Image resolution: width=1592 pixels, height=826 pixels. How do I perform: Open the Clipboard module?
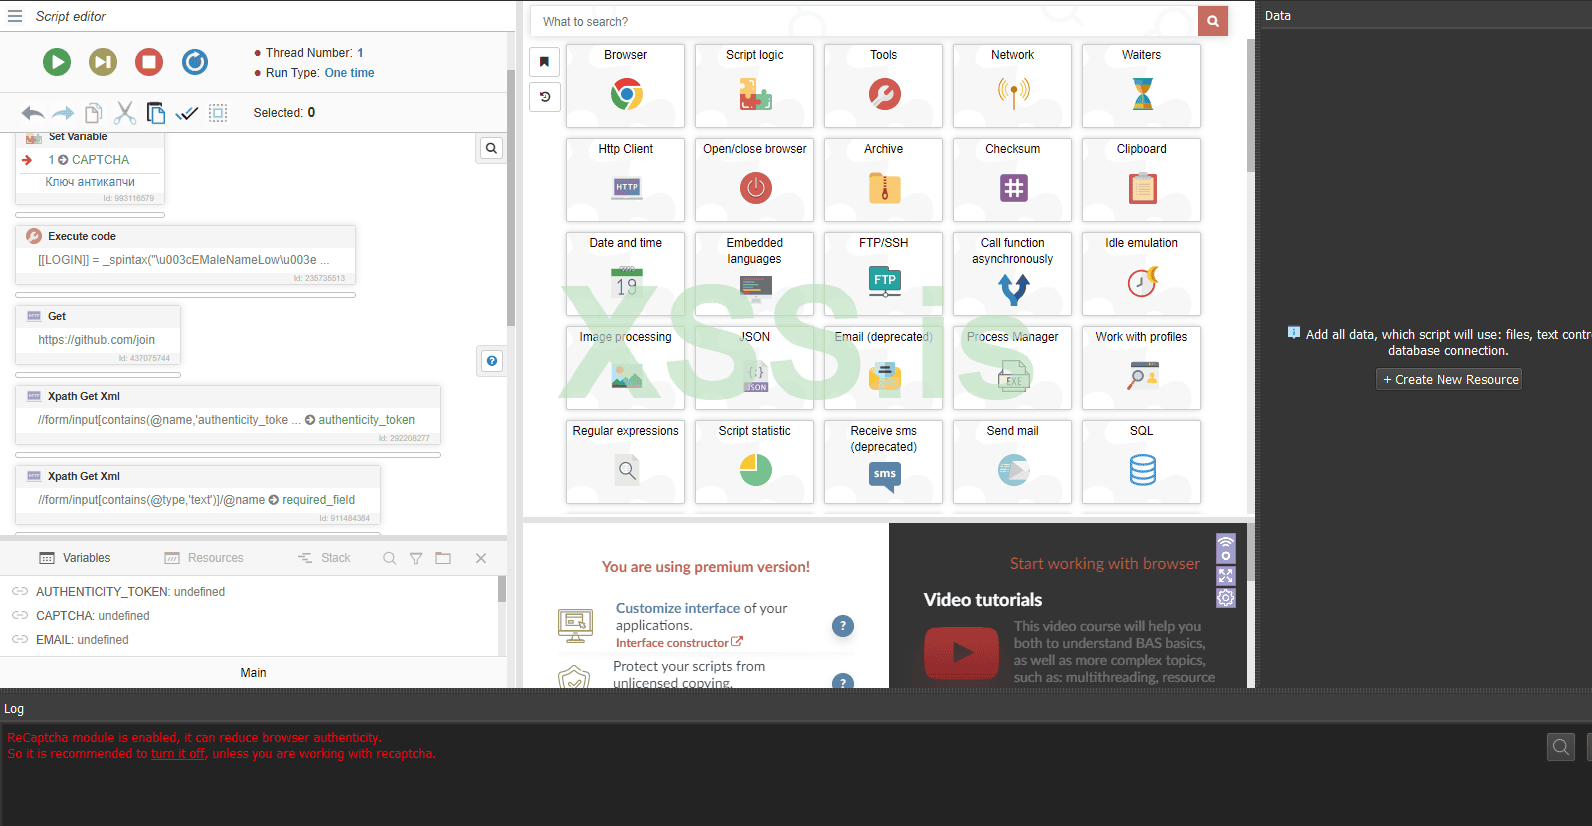(x=1142, y=180)
